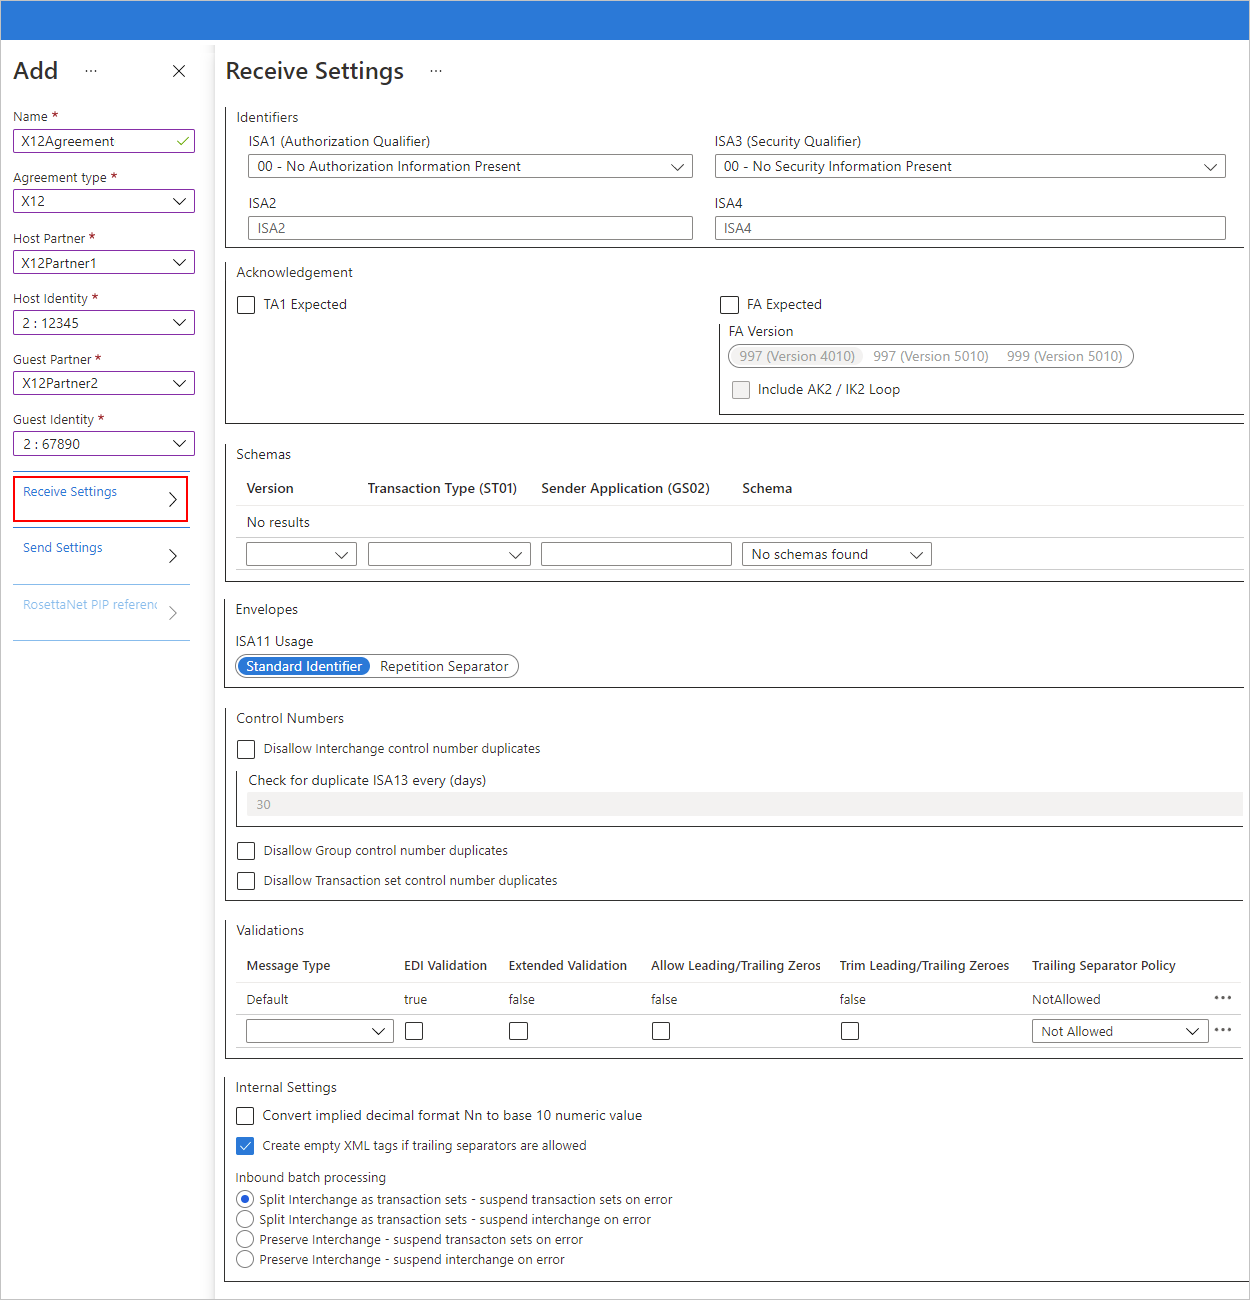Open the ellipsis menu next to Add
Screen dimensions: 1250x1300
pos(91,71)
